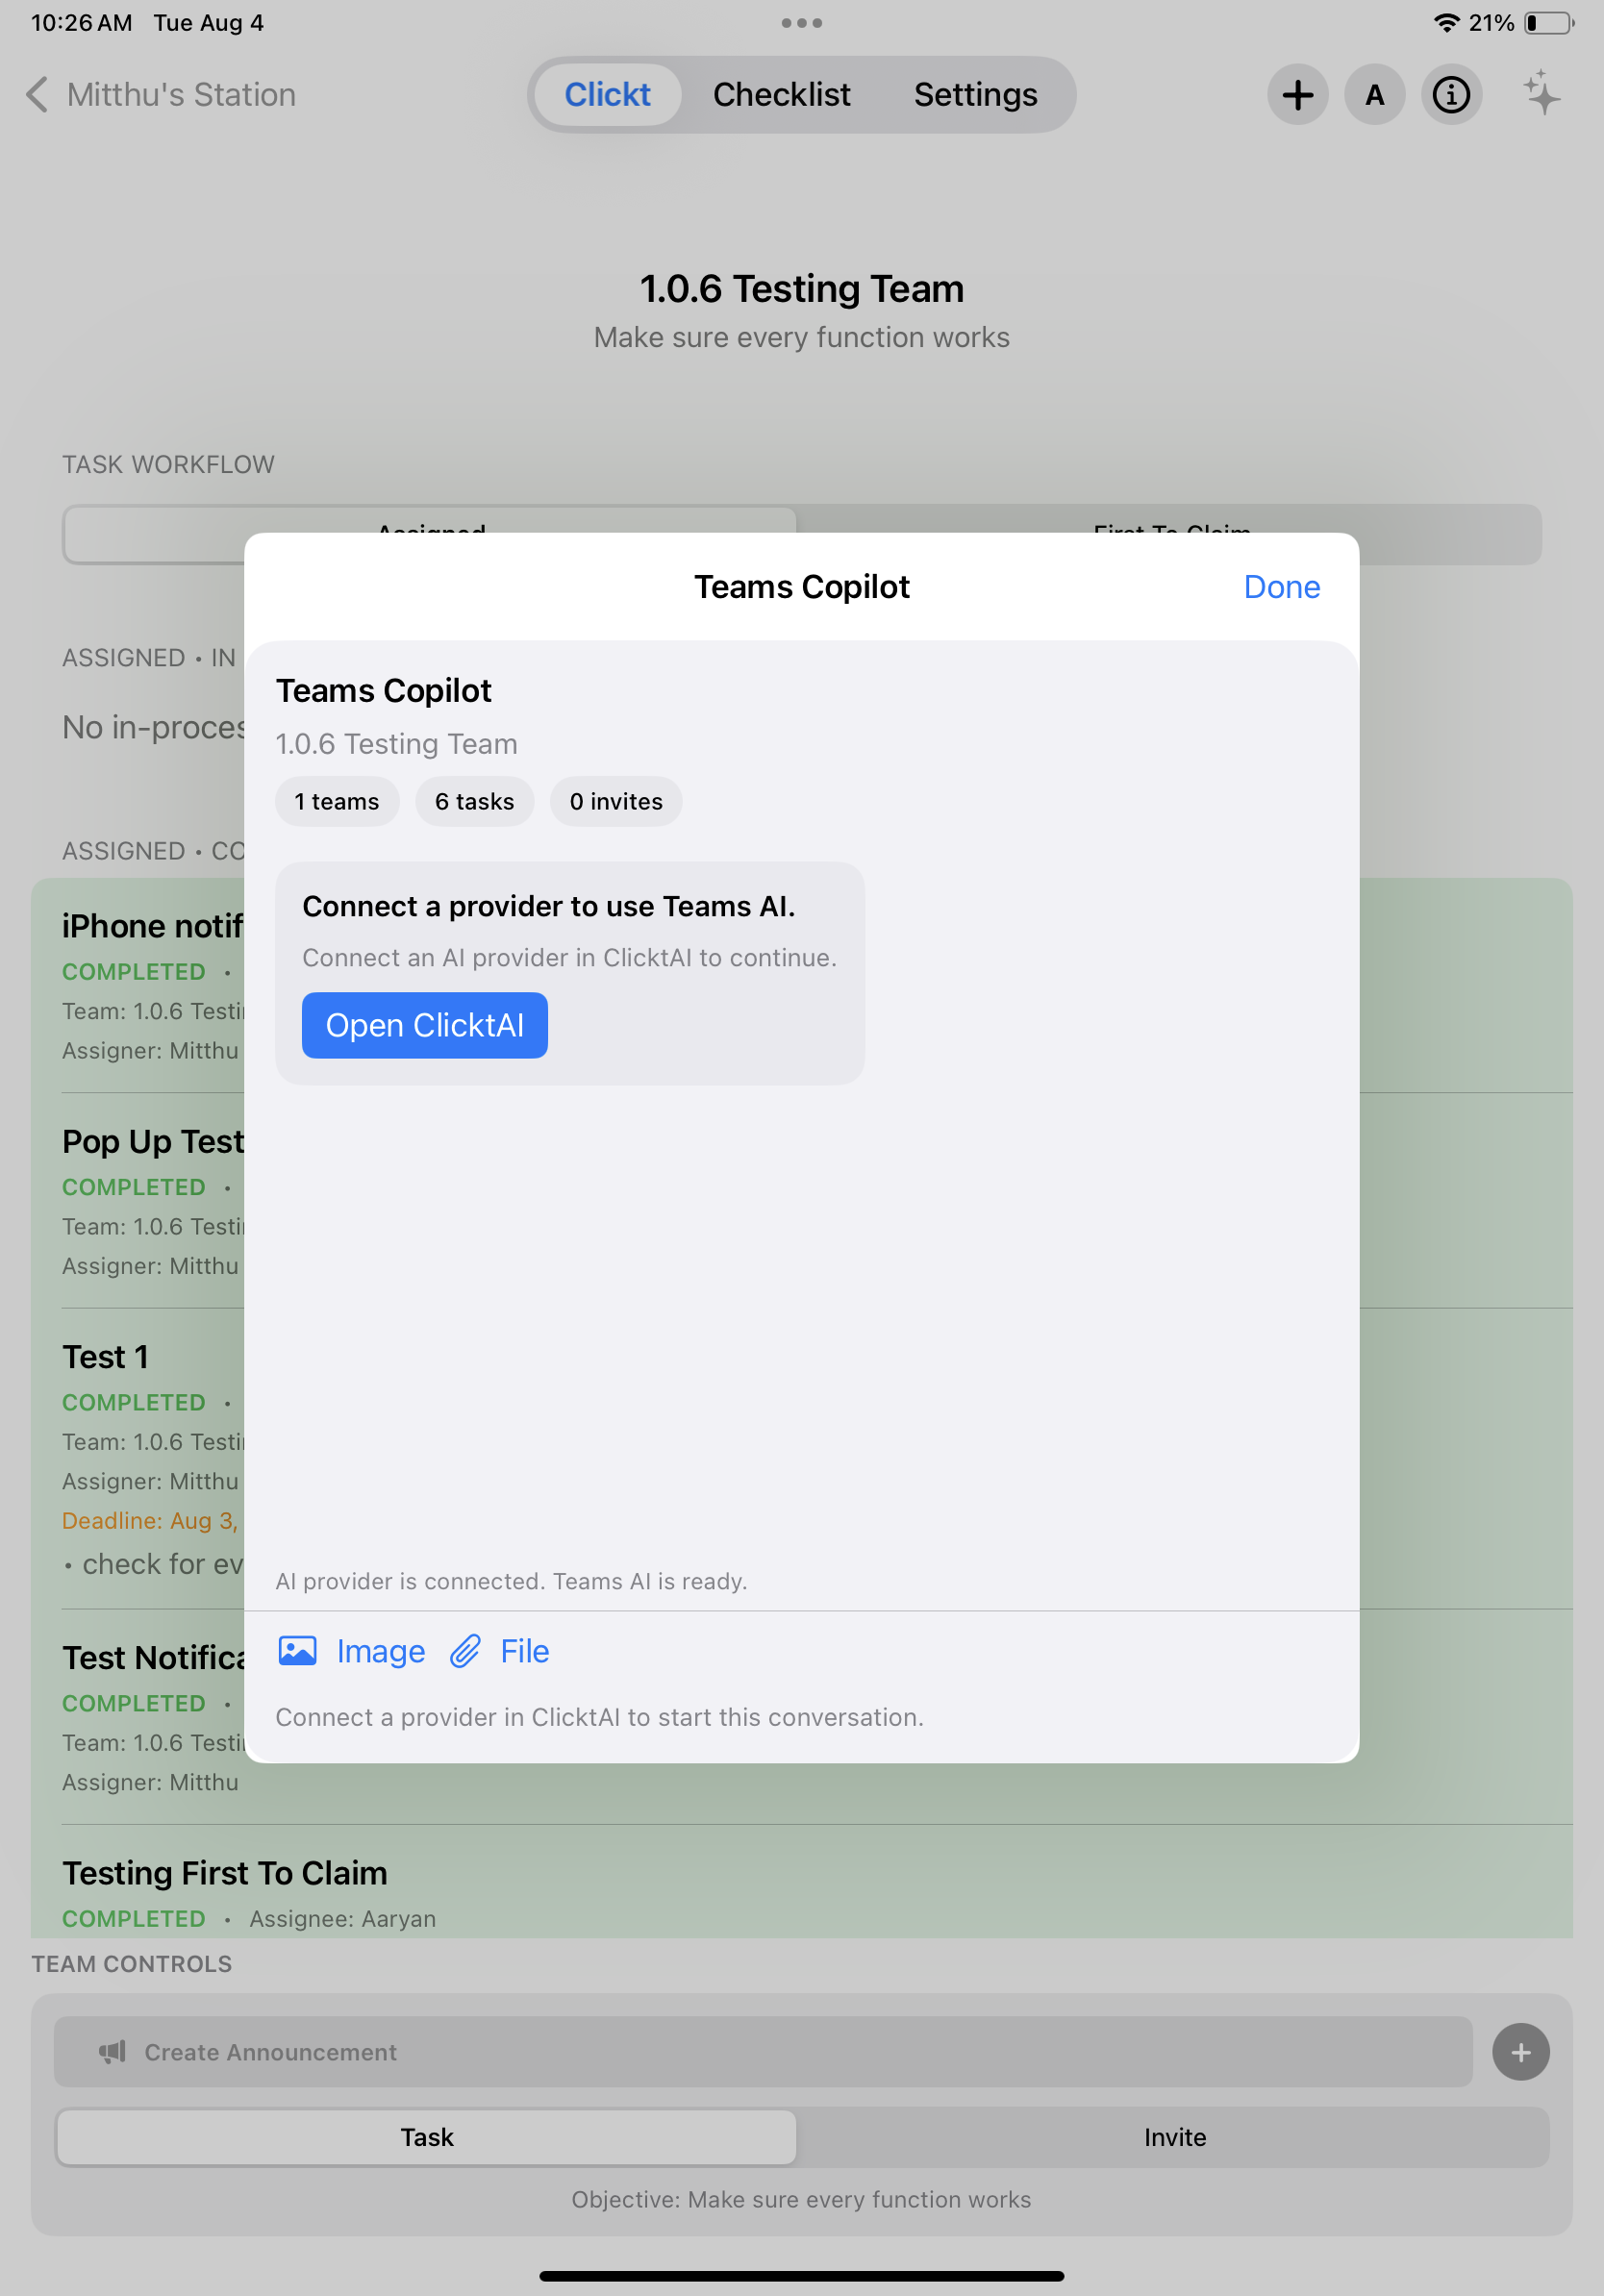The height and width of the screenshot is (2296, 1604).
Task: Select the Invite segment in Team Controls
Action: [x=1174, y=2137]
